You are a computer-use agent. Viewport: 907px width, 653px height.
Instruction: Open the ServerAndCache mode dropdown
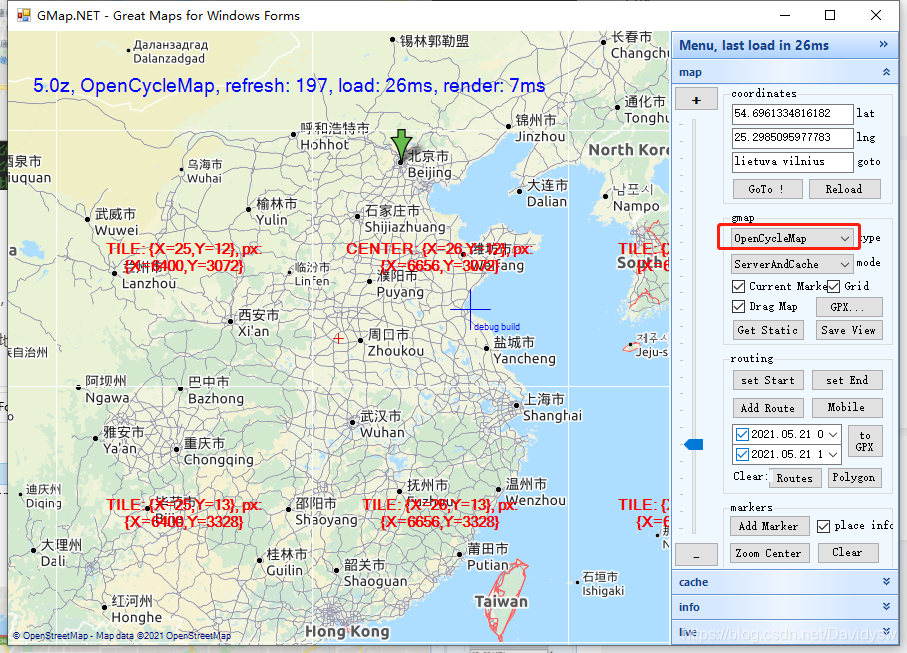coord(845,264)
